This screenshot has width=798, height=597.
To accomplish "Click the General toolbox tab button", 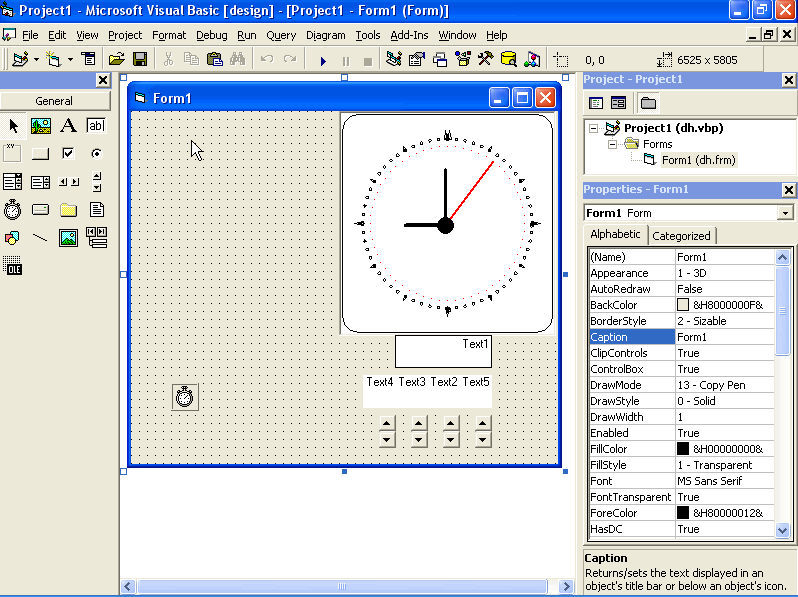I will (54, 101).
